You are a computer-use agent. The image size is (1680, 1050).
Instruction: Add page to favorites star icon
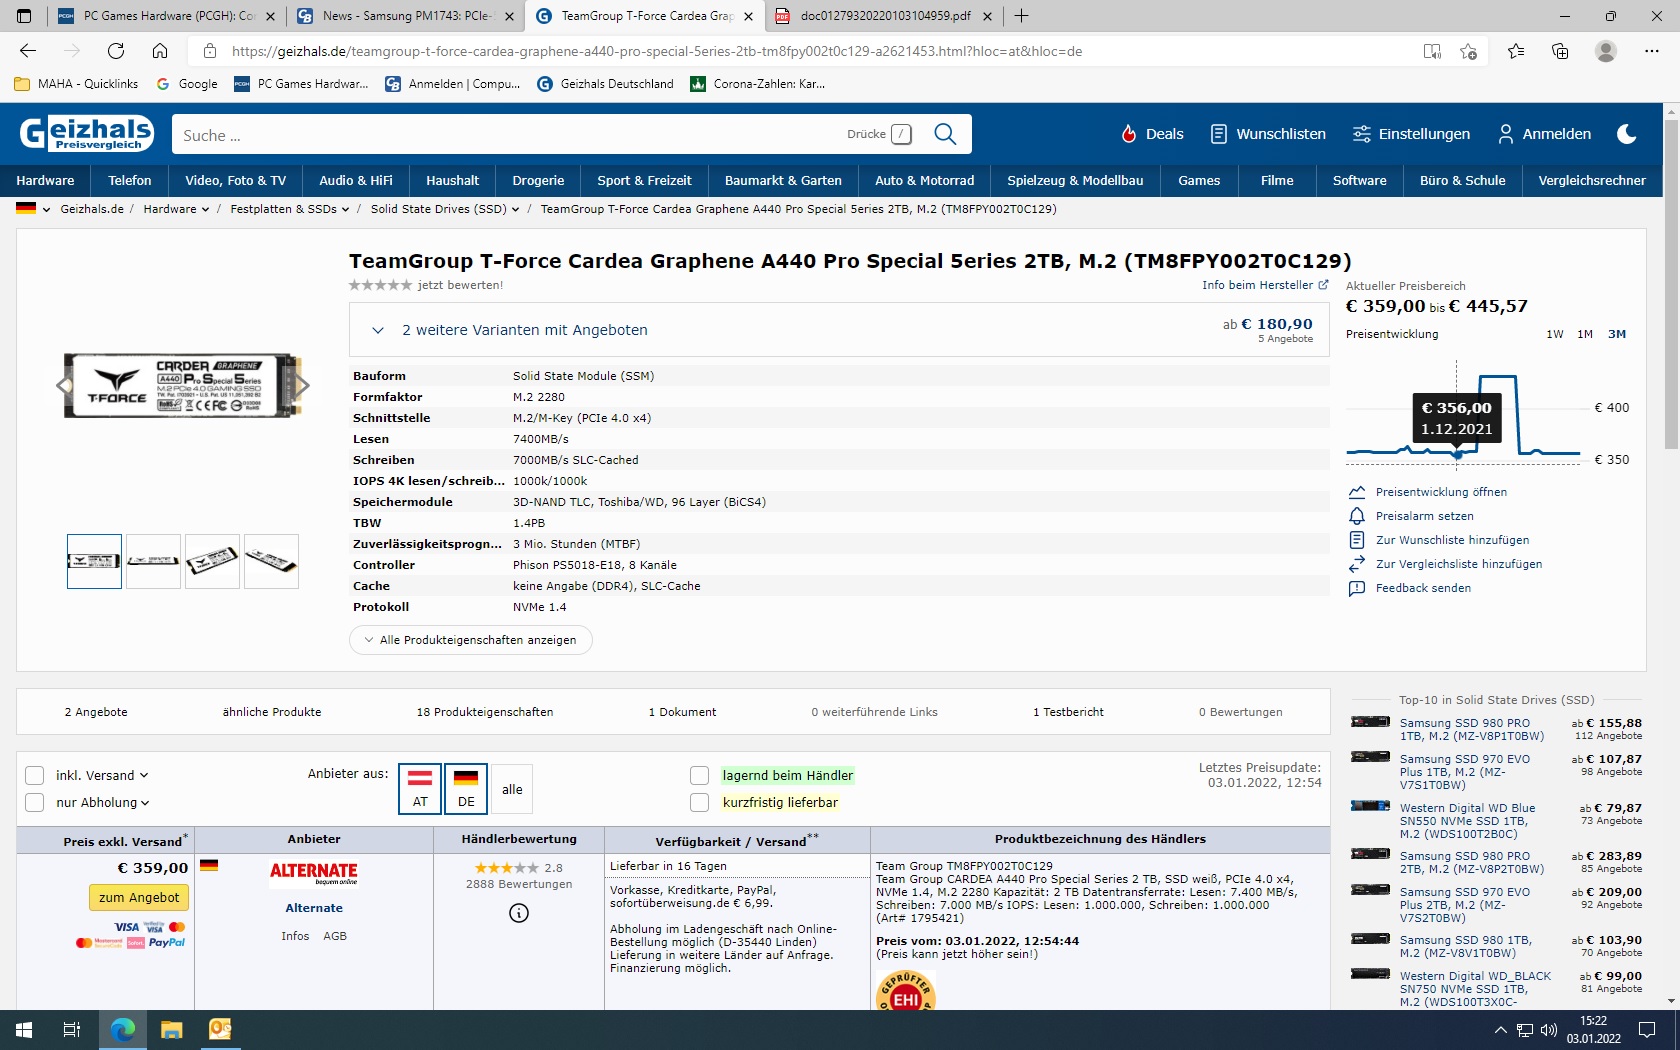coord(1468,51)
